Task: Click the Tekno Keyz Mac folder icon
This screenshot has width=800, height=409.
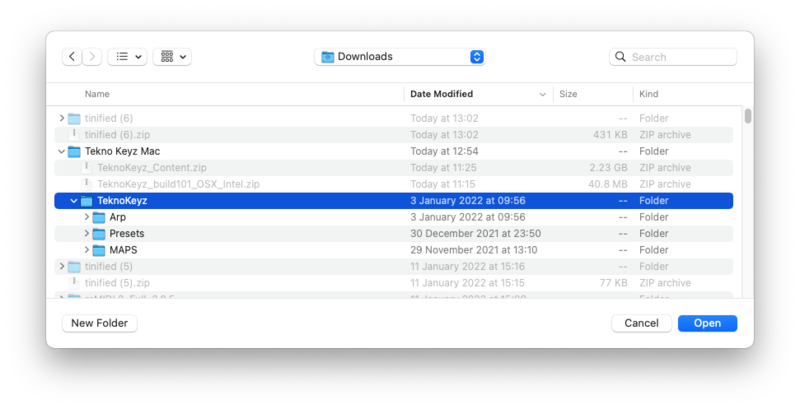Action: 74,151
